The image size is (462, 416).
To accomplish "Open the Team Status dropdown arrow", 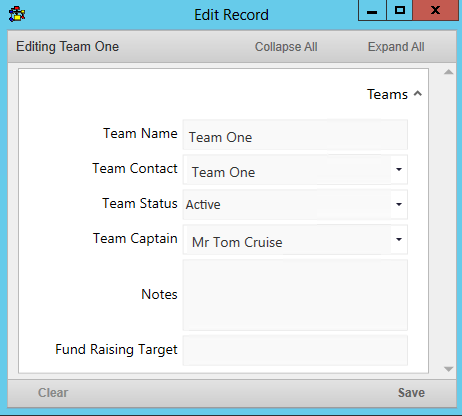I will [x=399, y=204].
